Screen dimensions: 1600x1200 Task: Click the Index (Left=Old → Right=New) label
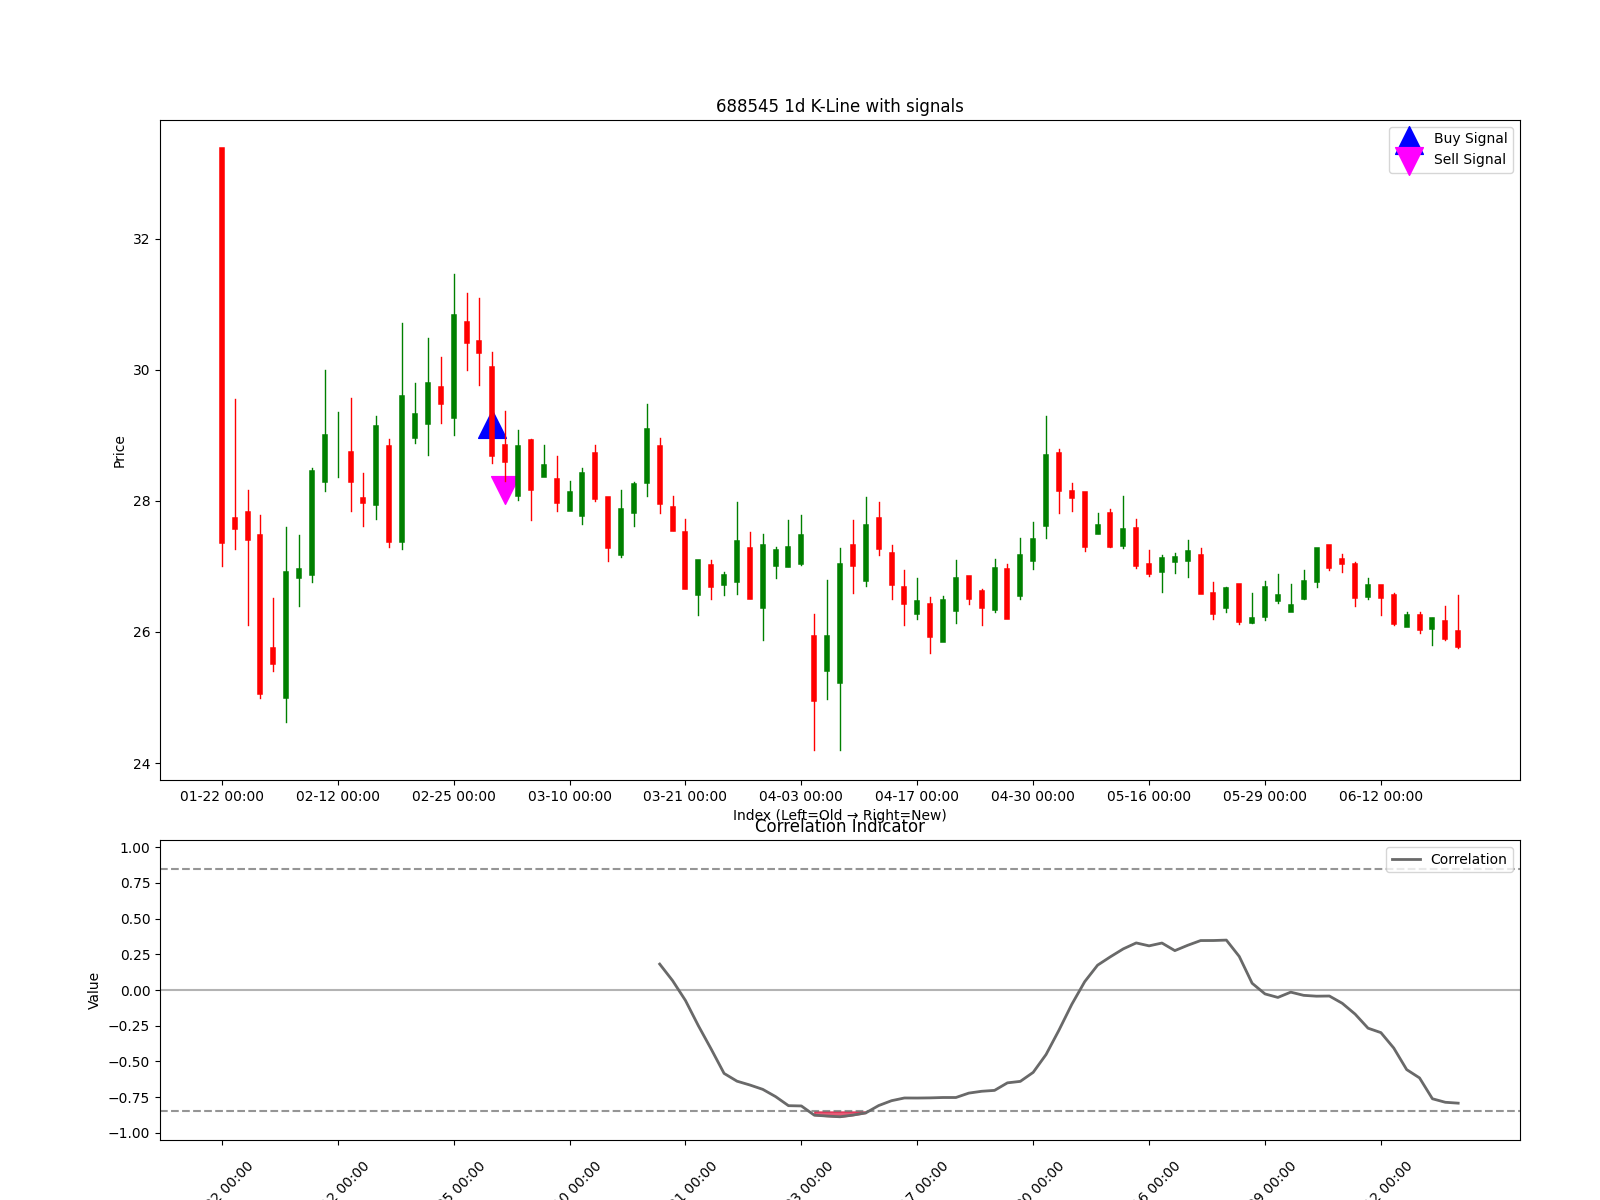point(839,815)
